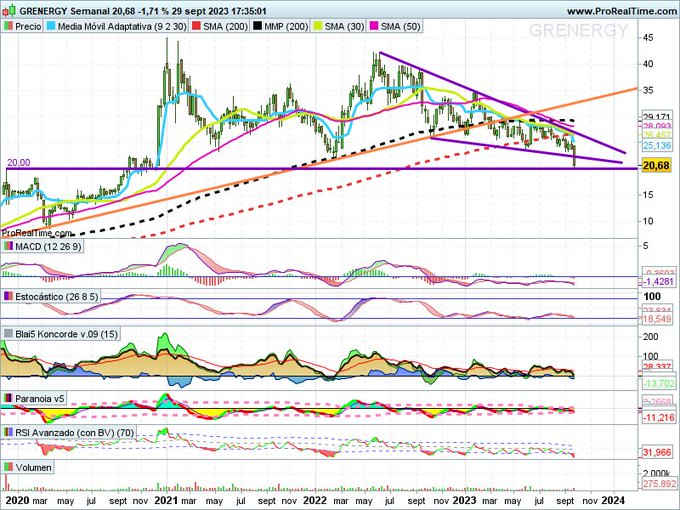This screenshot has width=680, height=510.
Task: Open the Precio legend label
Action: (28, 26)
